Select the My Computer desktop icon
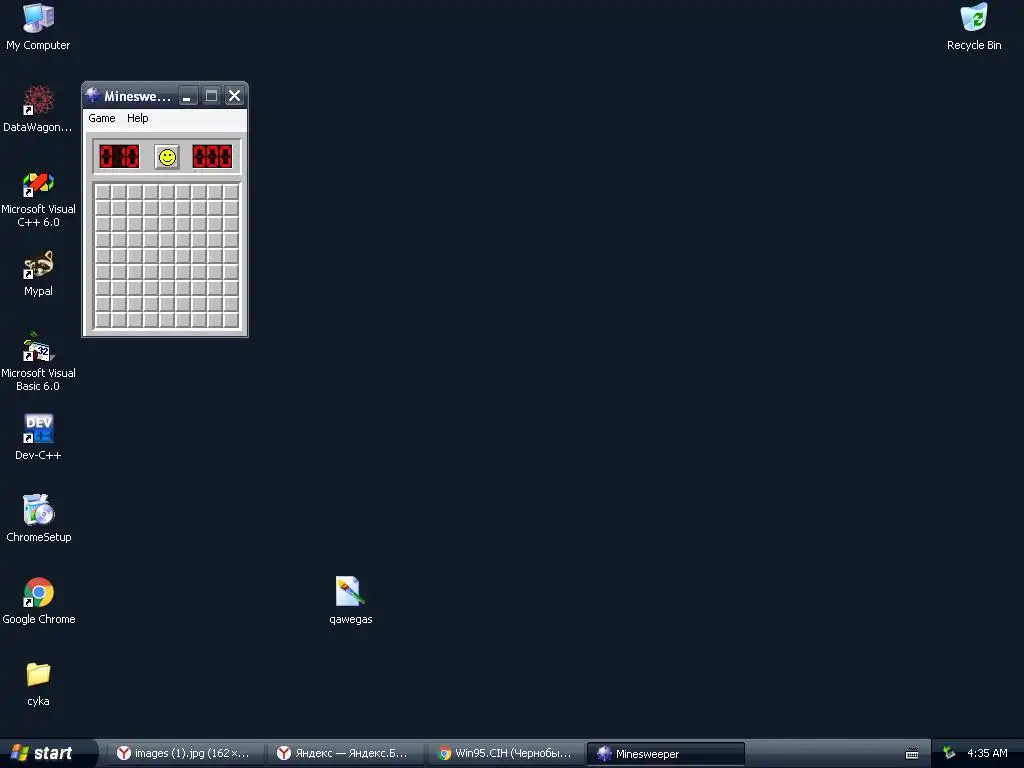 point(38,27)
